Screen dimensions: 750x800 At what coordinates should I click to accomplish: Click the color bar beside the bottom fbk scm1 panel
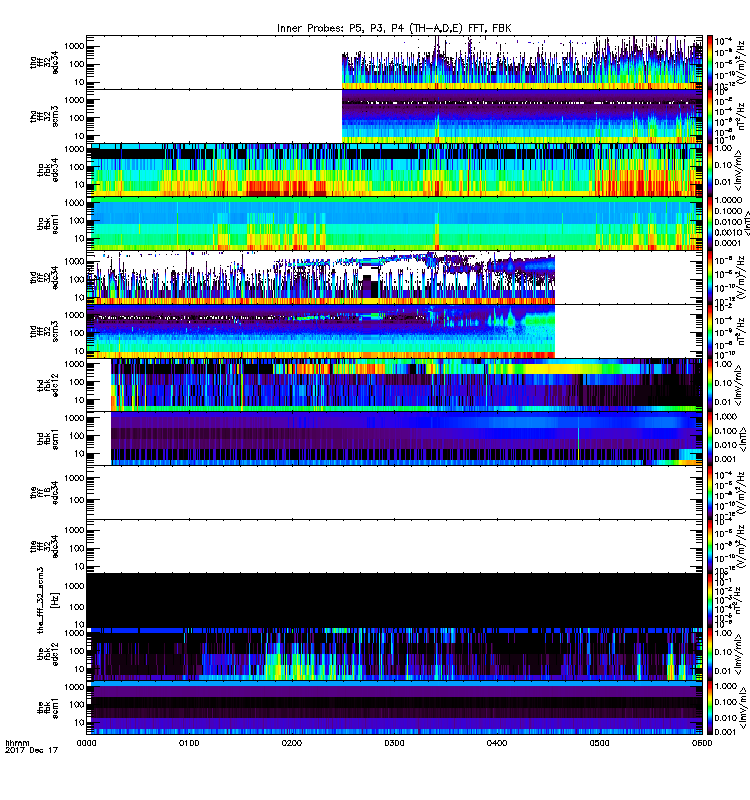tap(709, 708)
